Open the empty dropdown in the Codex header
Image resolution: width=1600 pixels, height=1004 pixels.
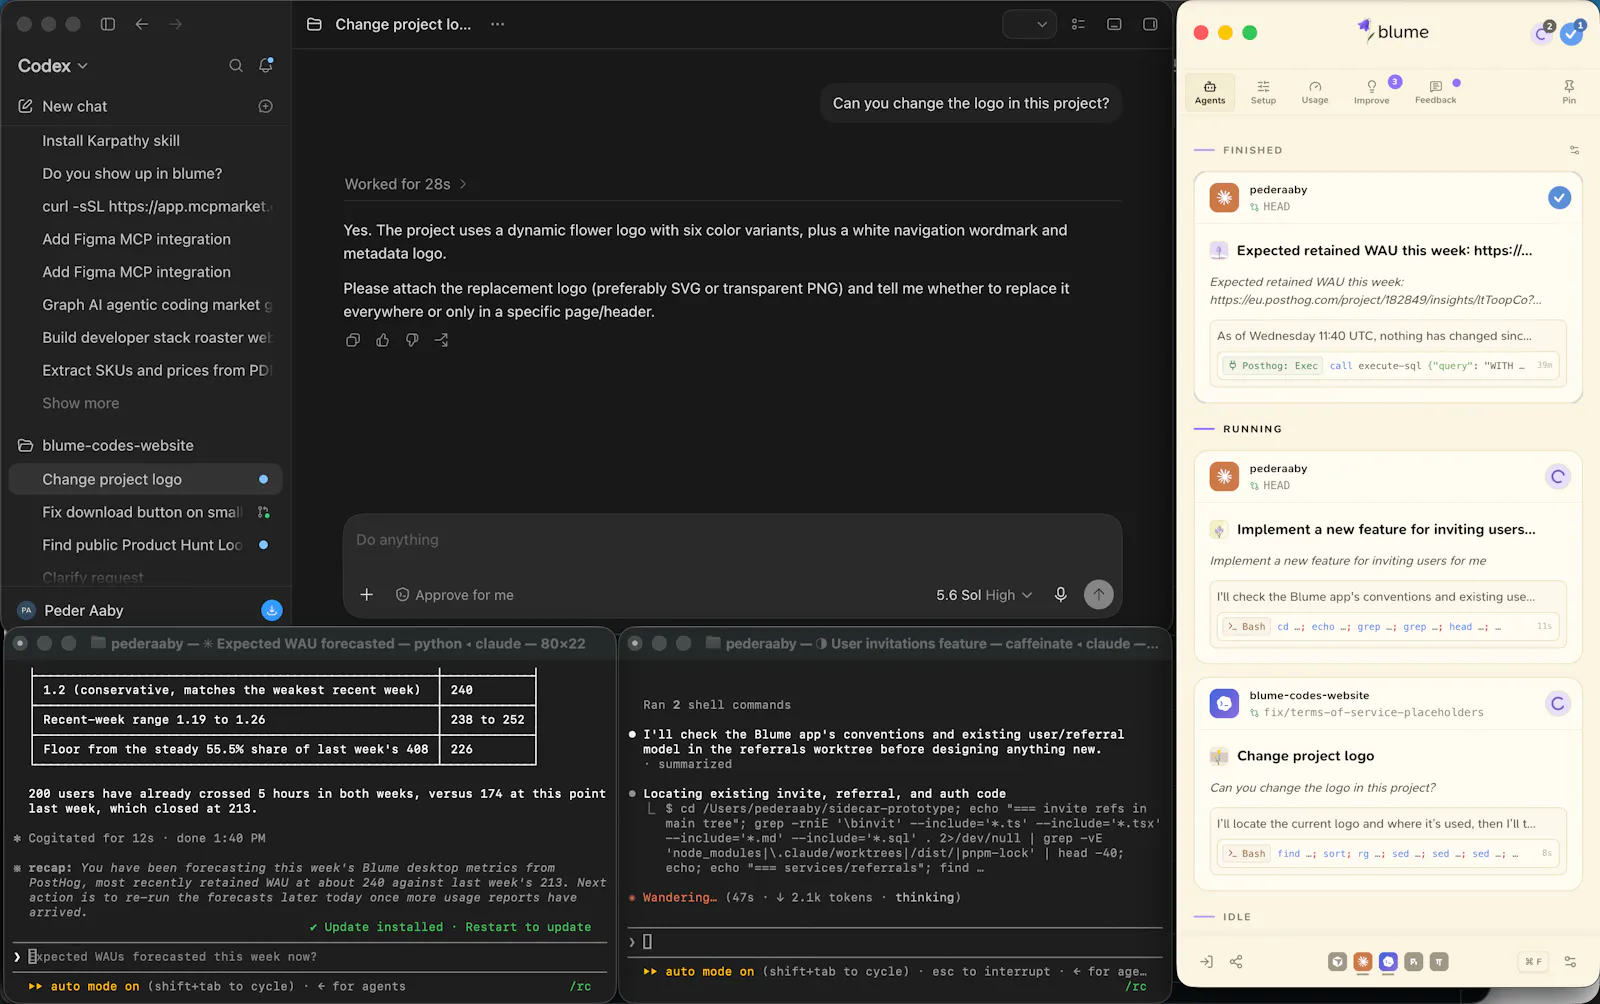1030,24
